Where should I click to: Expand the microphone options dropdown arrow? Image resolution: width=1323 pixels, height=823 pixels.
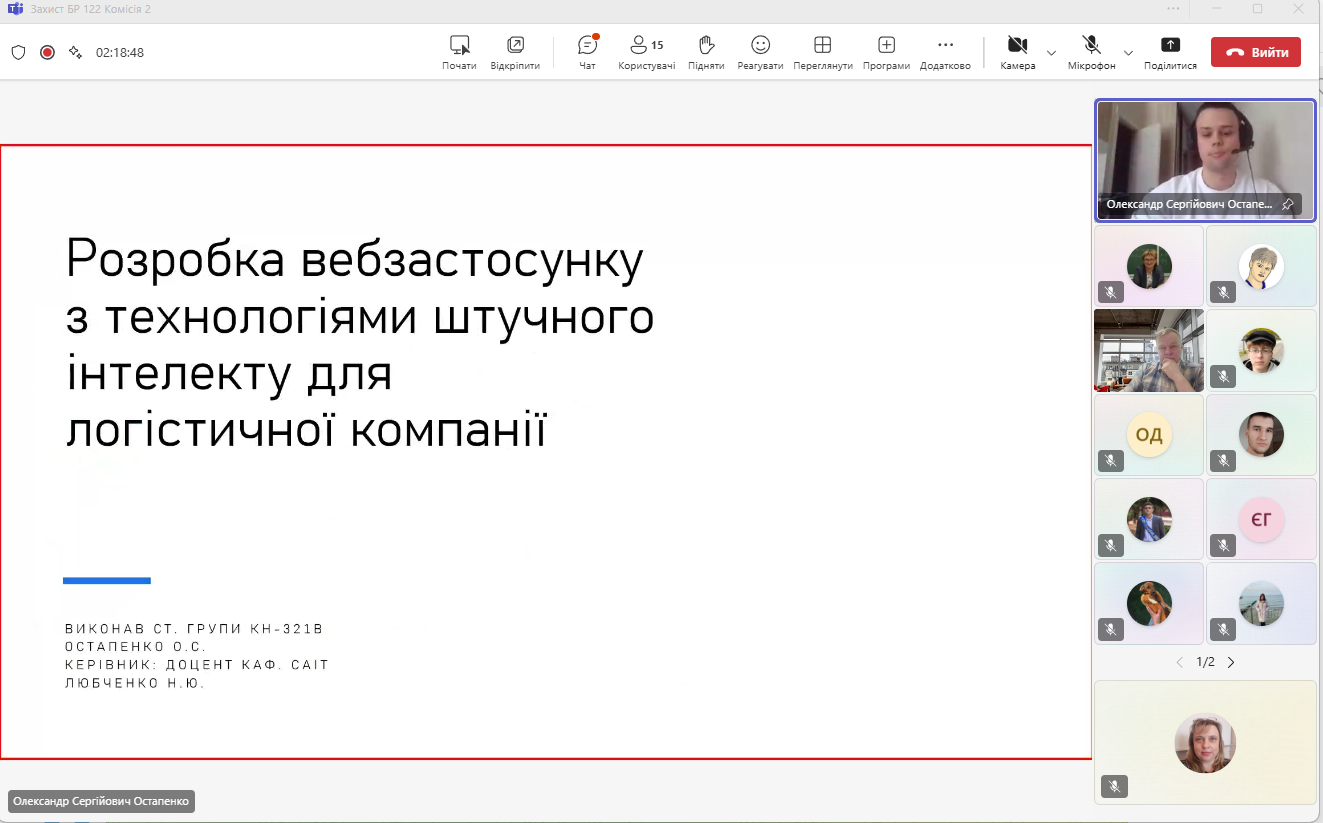[1128, 53]
